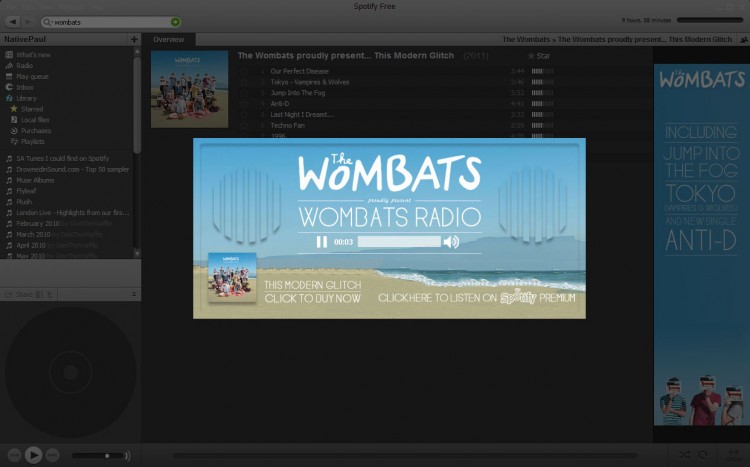Click scroll down arrow of sidebar scrollbar
The width and height of the screenshot is (750, 467).
tap(137, 254)
